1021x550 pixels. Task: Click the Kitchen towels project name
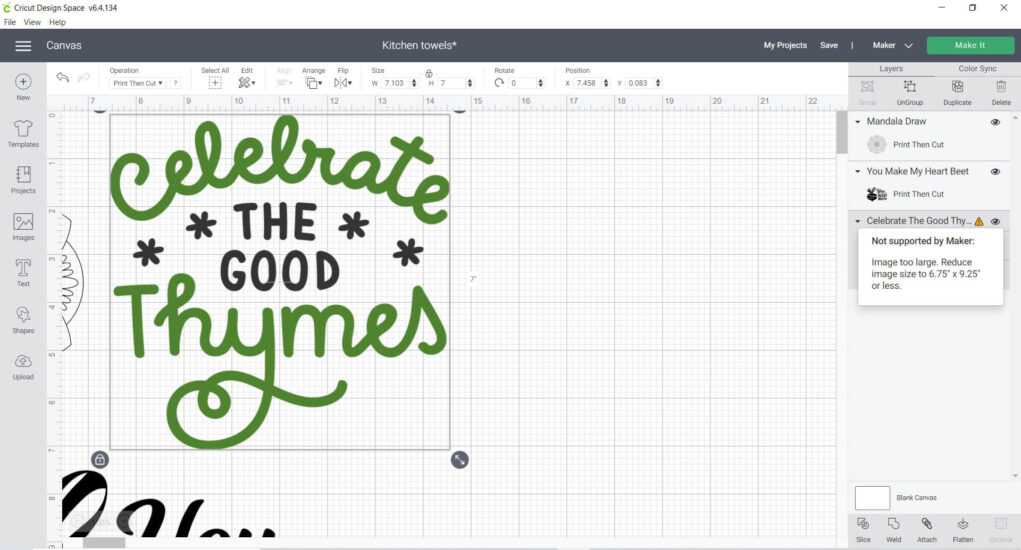419,46
